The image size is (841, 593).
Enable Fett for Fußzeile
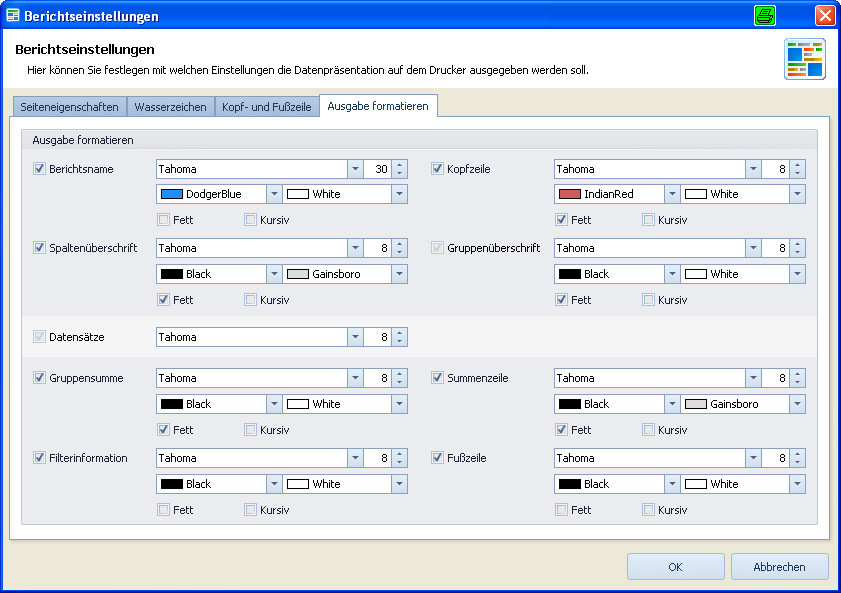pyautogui.click(x=562, y=510)
